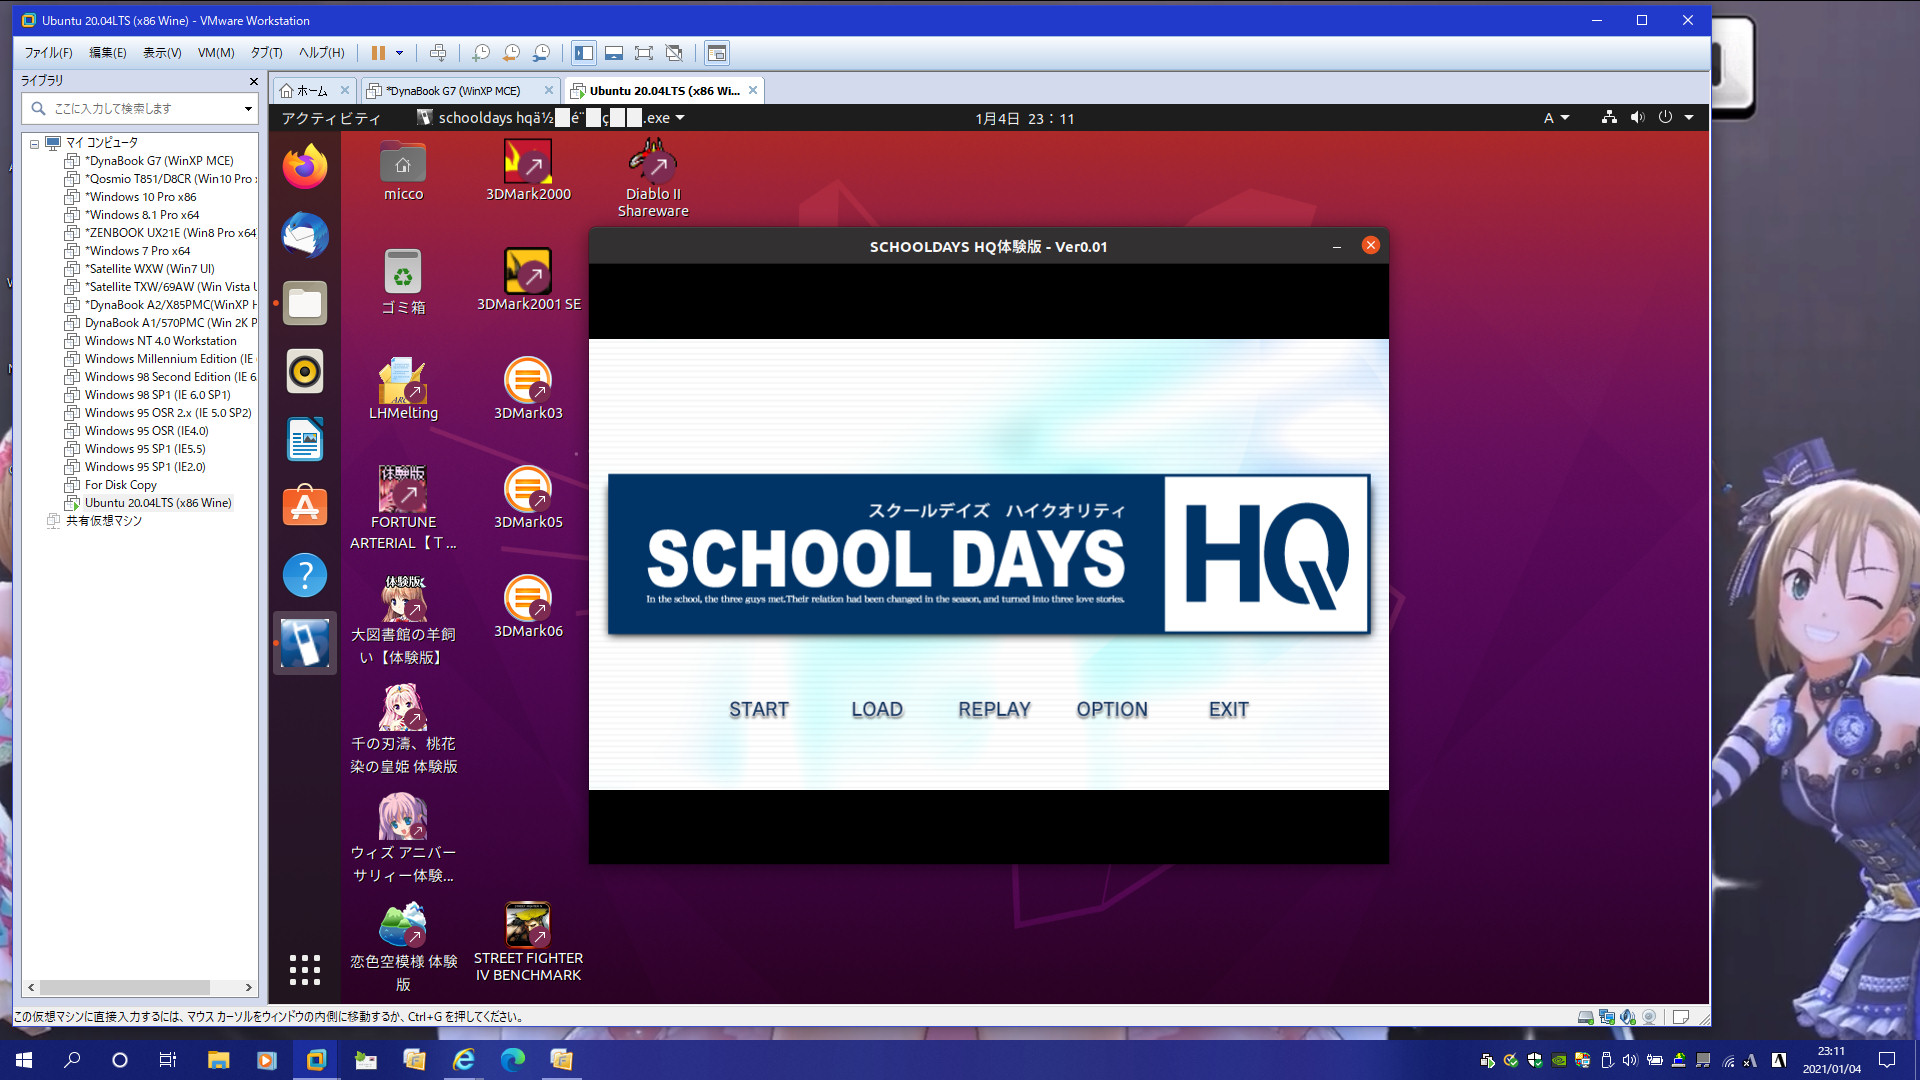Send Ctrl+Alt+Del to the virtual machine
This screenshot has height=1080, width=1920.
click(x=438, y=53)
